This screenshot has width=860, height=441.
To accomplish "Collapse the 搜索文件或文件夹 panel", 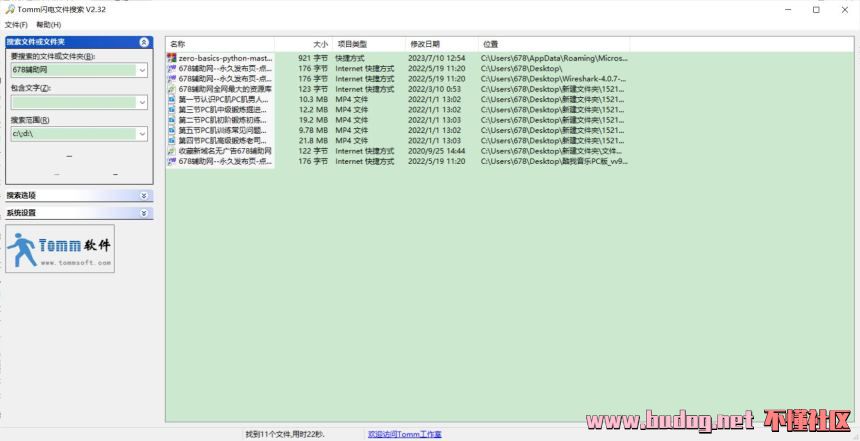I will 144,43.
